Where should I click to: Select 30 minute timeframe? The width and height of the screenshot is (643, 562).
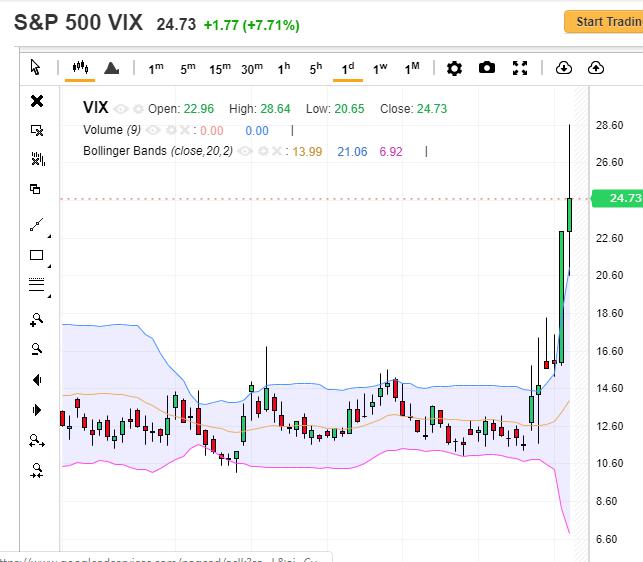point(252,68)
